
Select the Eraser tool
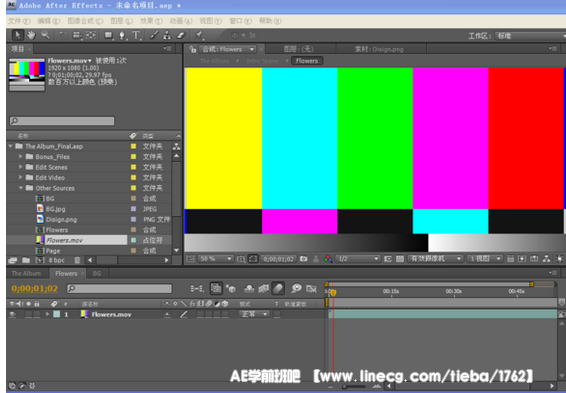coord(181,35)
